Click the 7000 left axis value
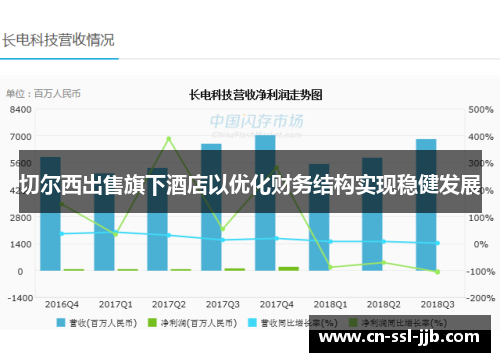 (21, 137)
